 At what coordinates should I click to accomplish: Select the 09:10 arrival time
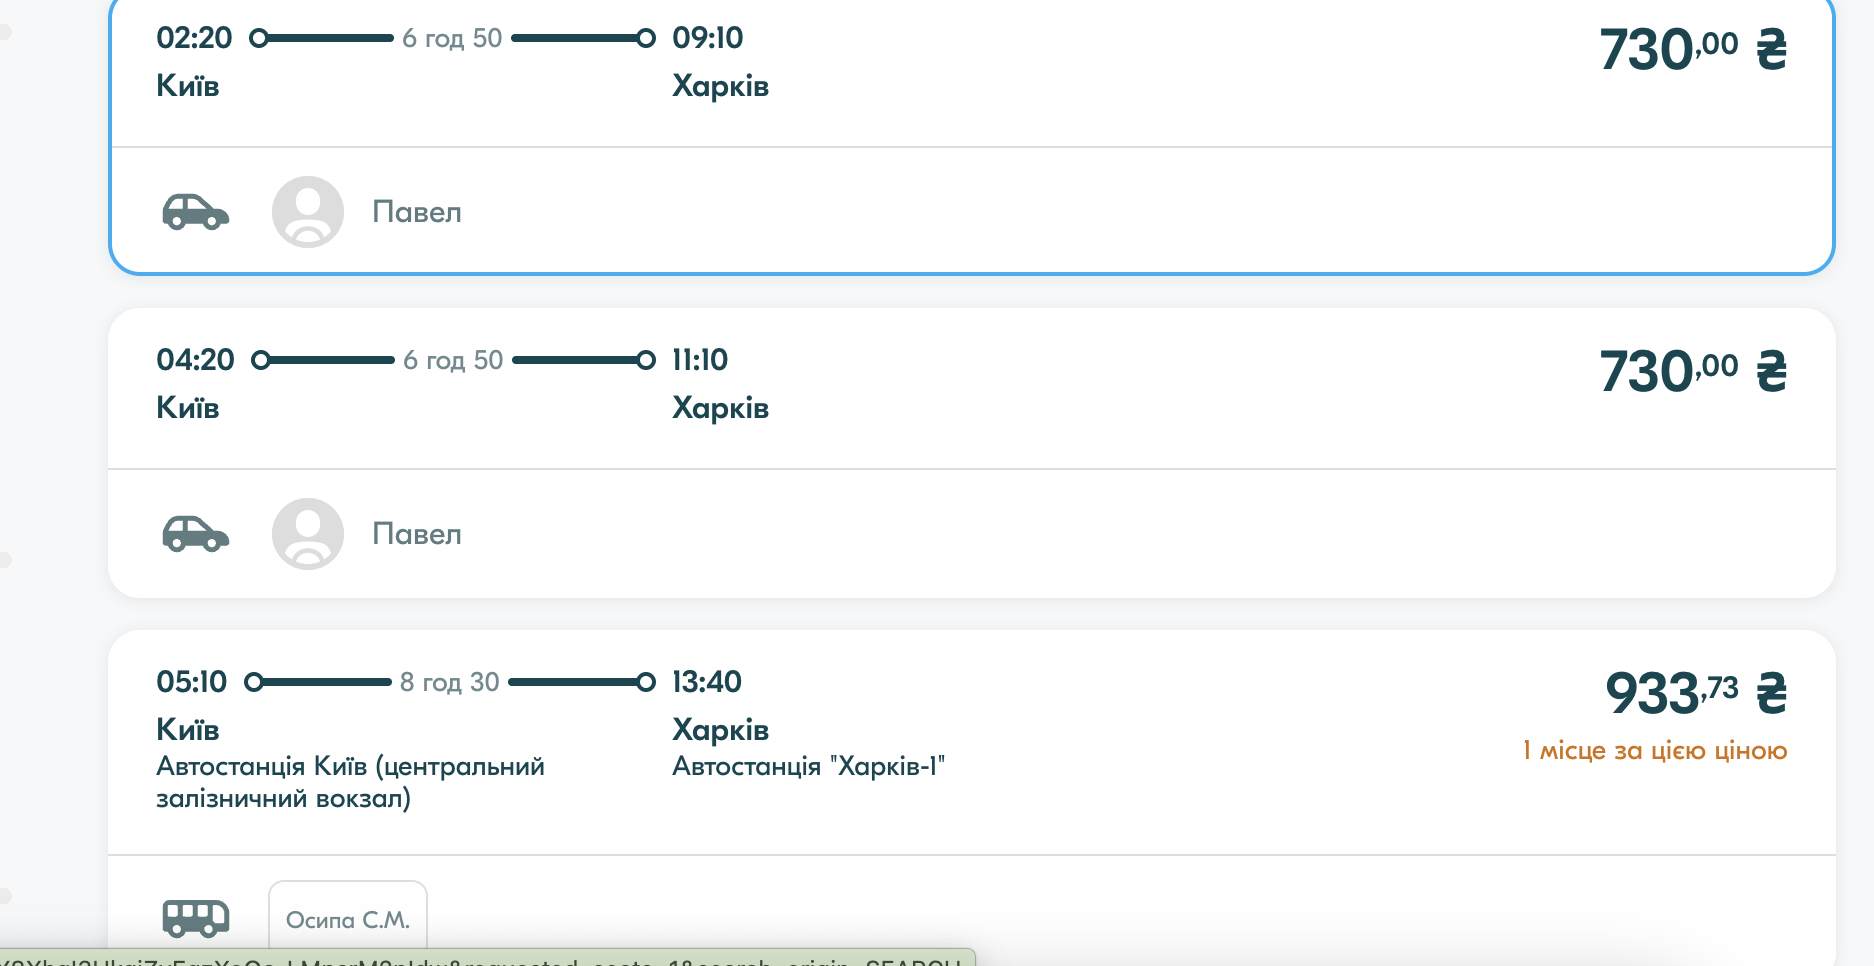pos(708,38)
